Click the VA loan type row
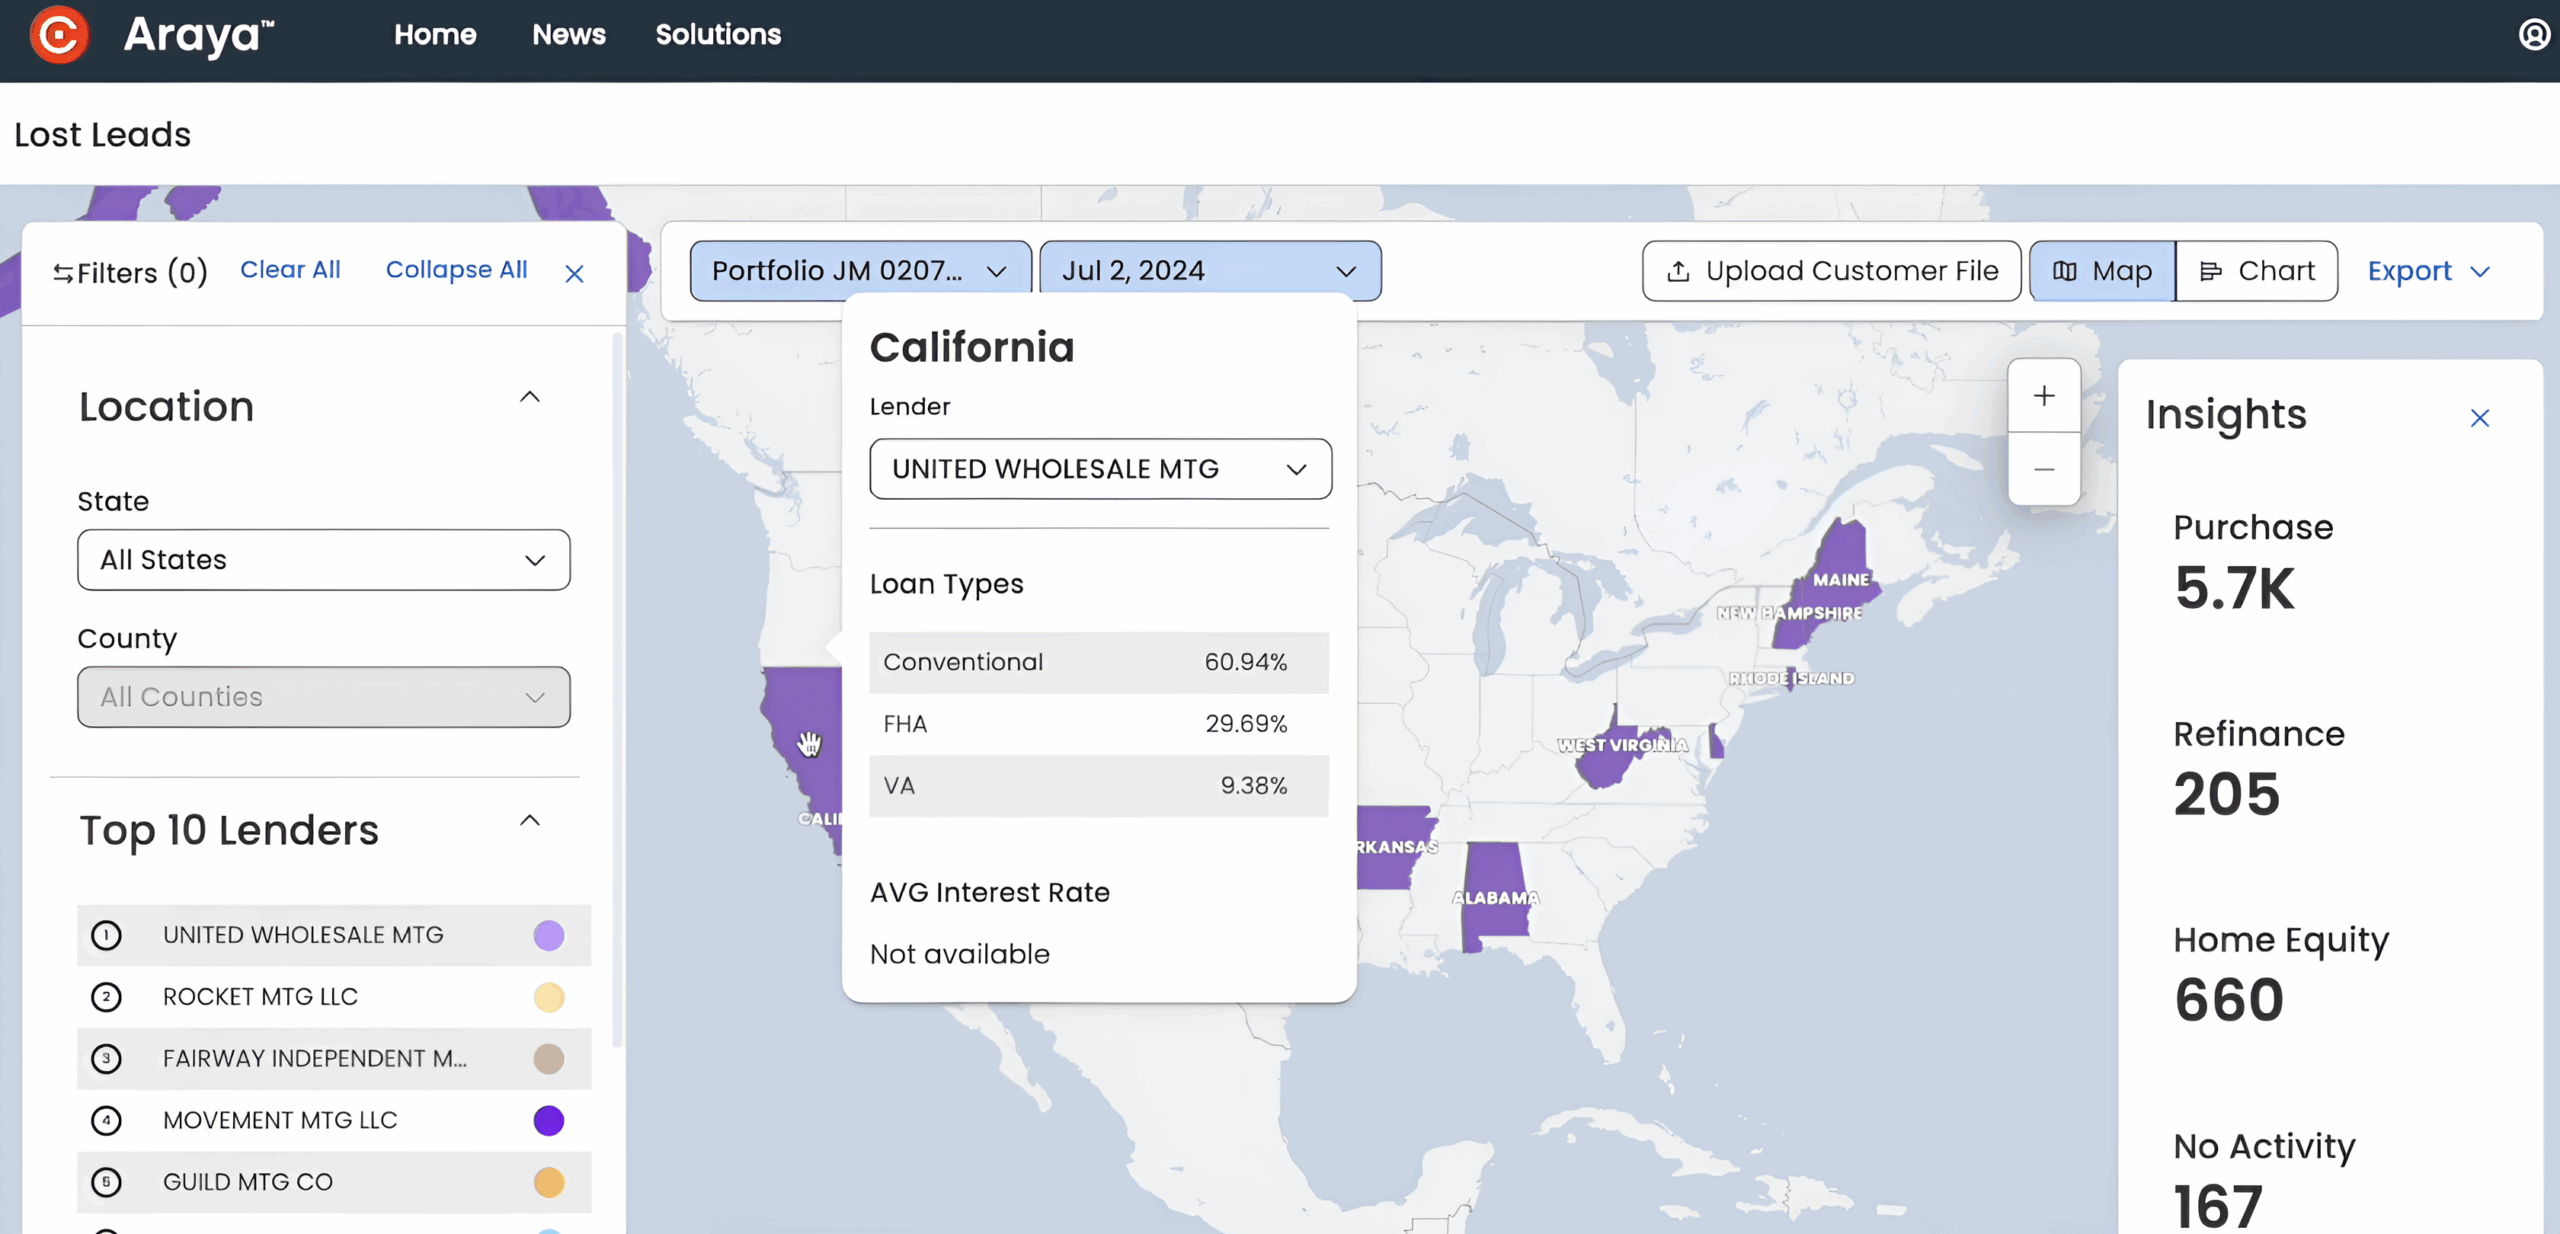This screenshot has height=1234, width=2560. coord(1099,786)
